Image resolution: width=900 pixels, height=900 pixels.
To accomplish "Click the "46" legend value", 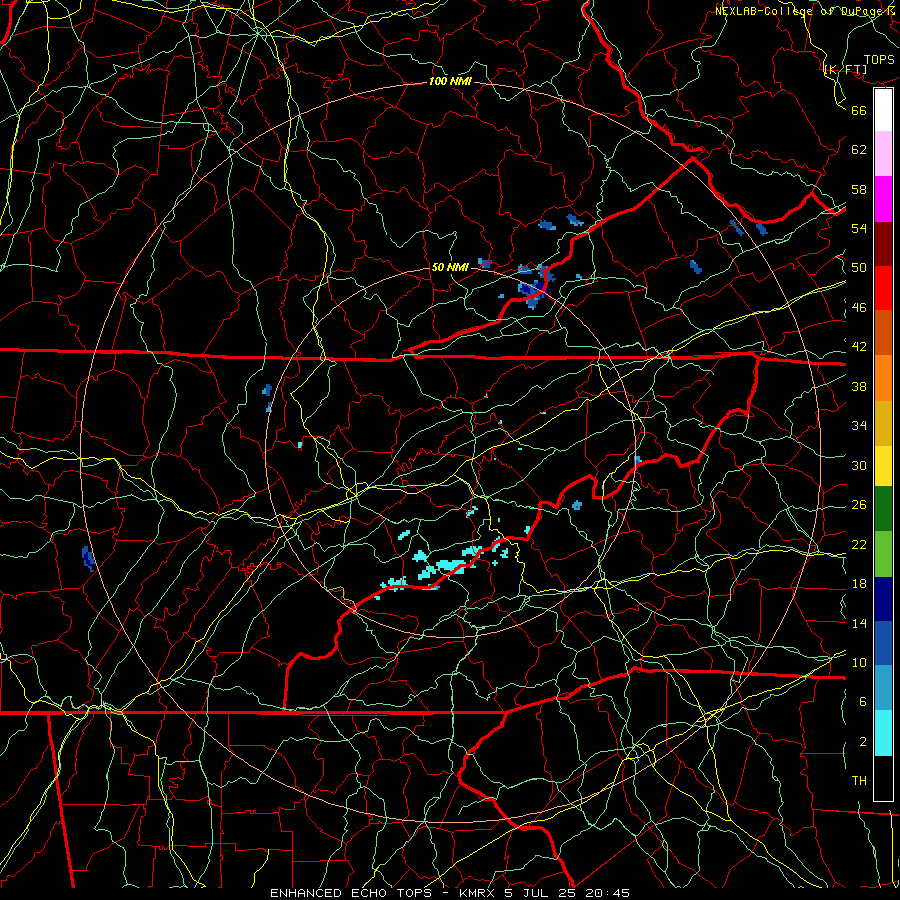I will click(859, 308).
